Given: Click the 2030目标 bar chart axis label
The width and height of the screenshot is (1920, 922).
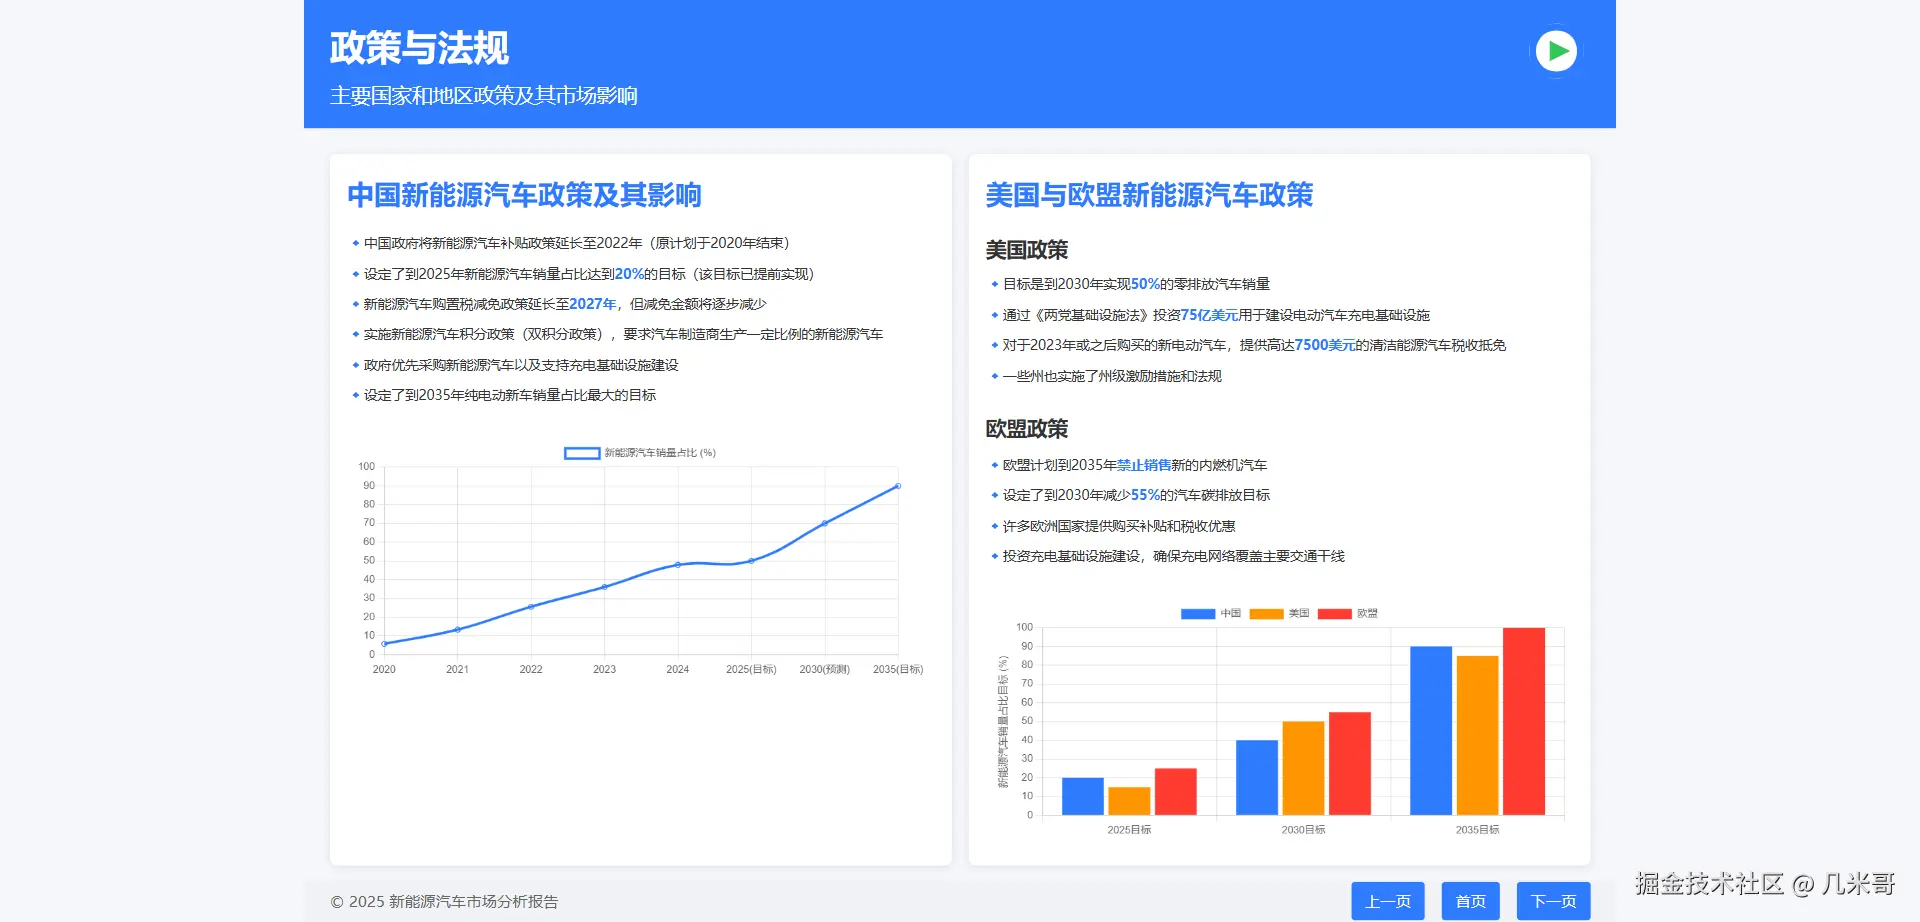Looking at the screenshot, I should 1303,830.
